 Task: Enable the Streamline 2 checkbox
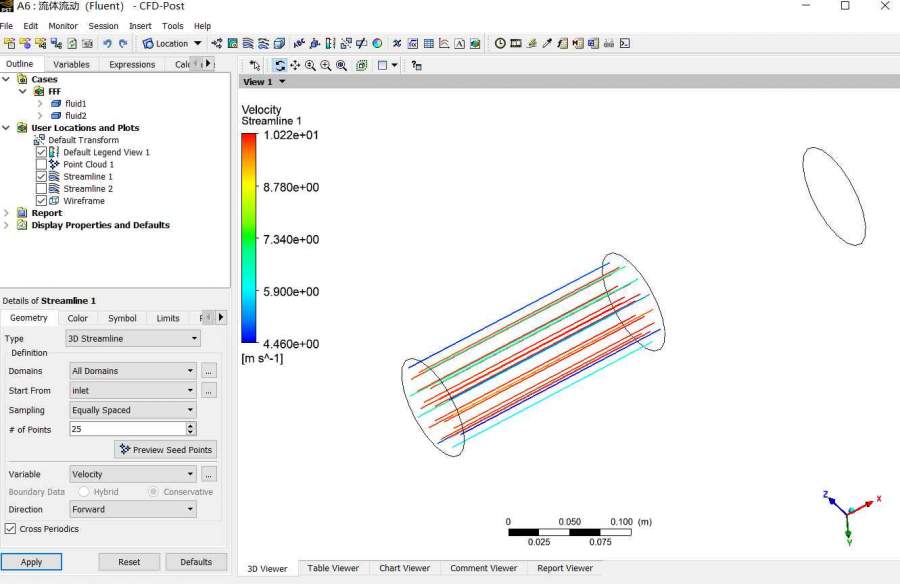41,189
